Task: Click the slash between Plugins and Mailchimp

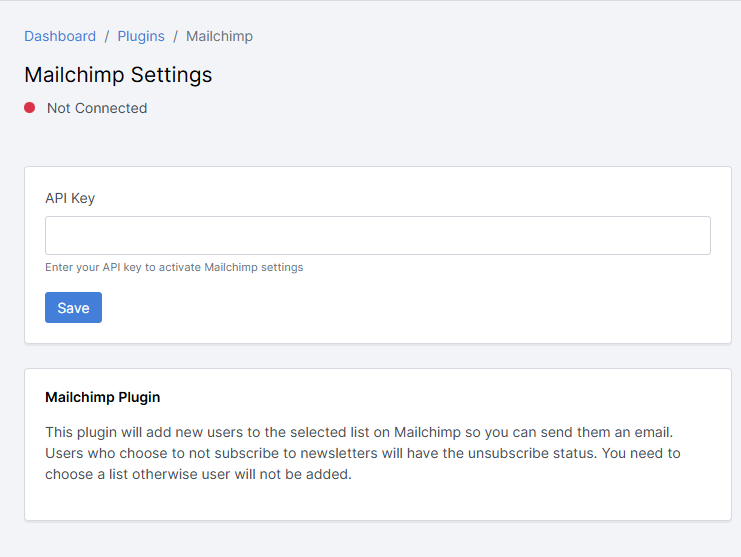Action: tap(175, 36)
